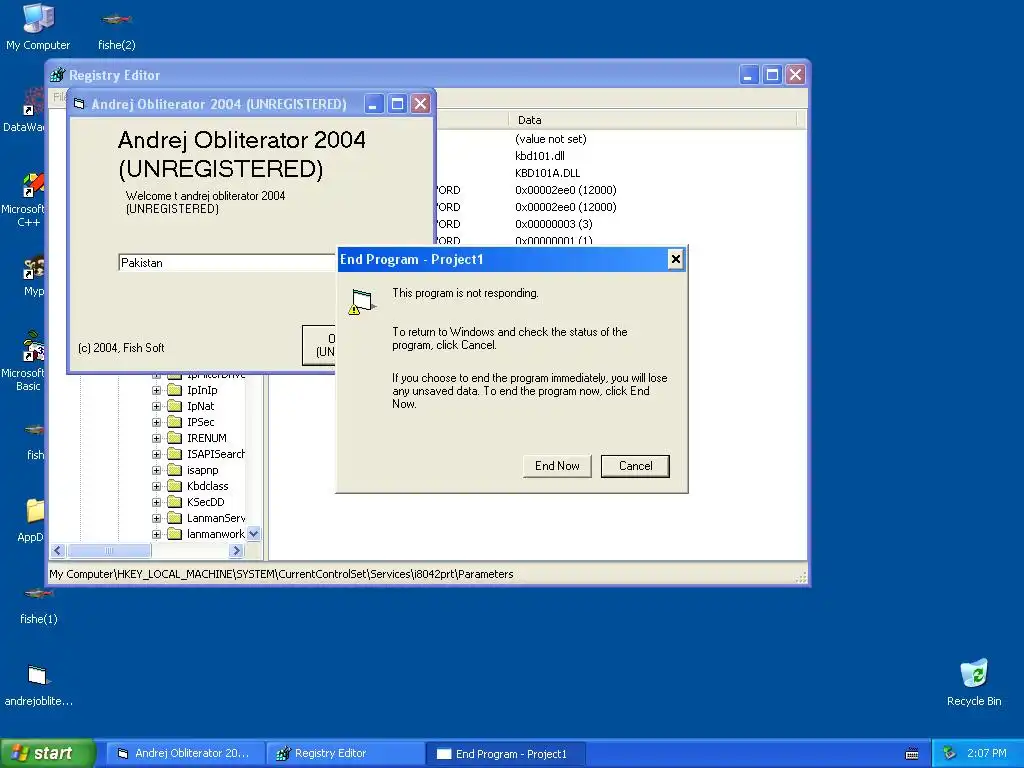Click the registry path in status bar
Viewport: 1024px width, 768px height.
click(x=281, y=574)
